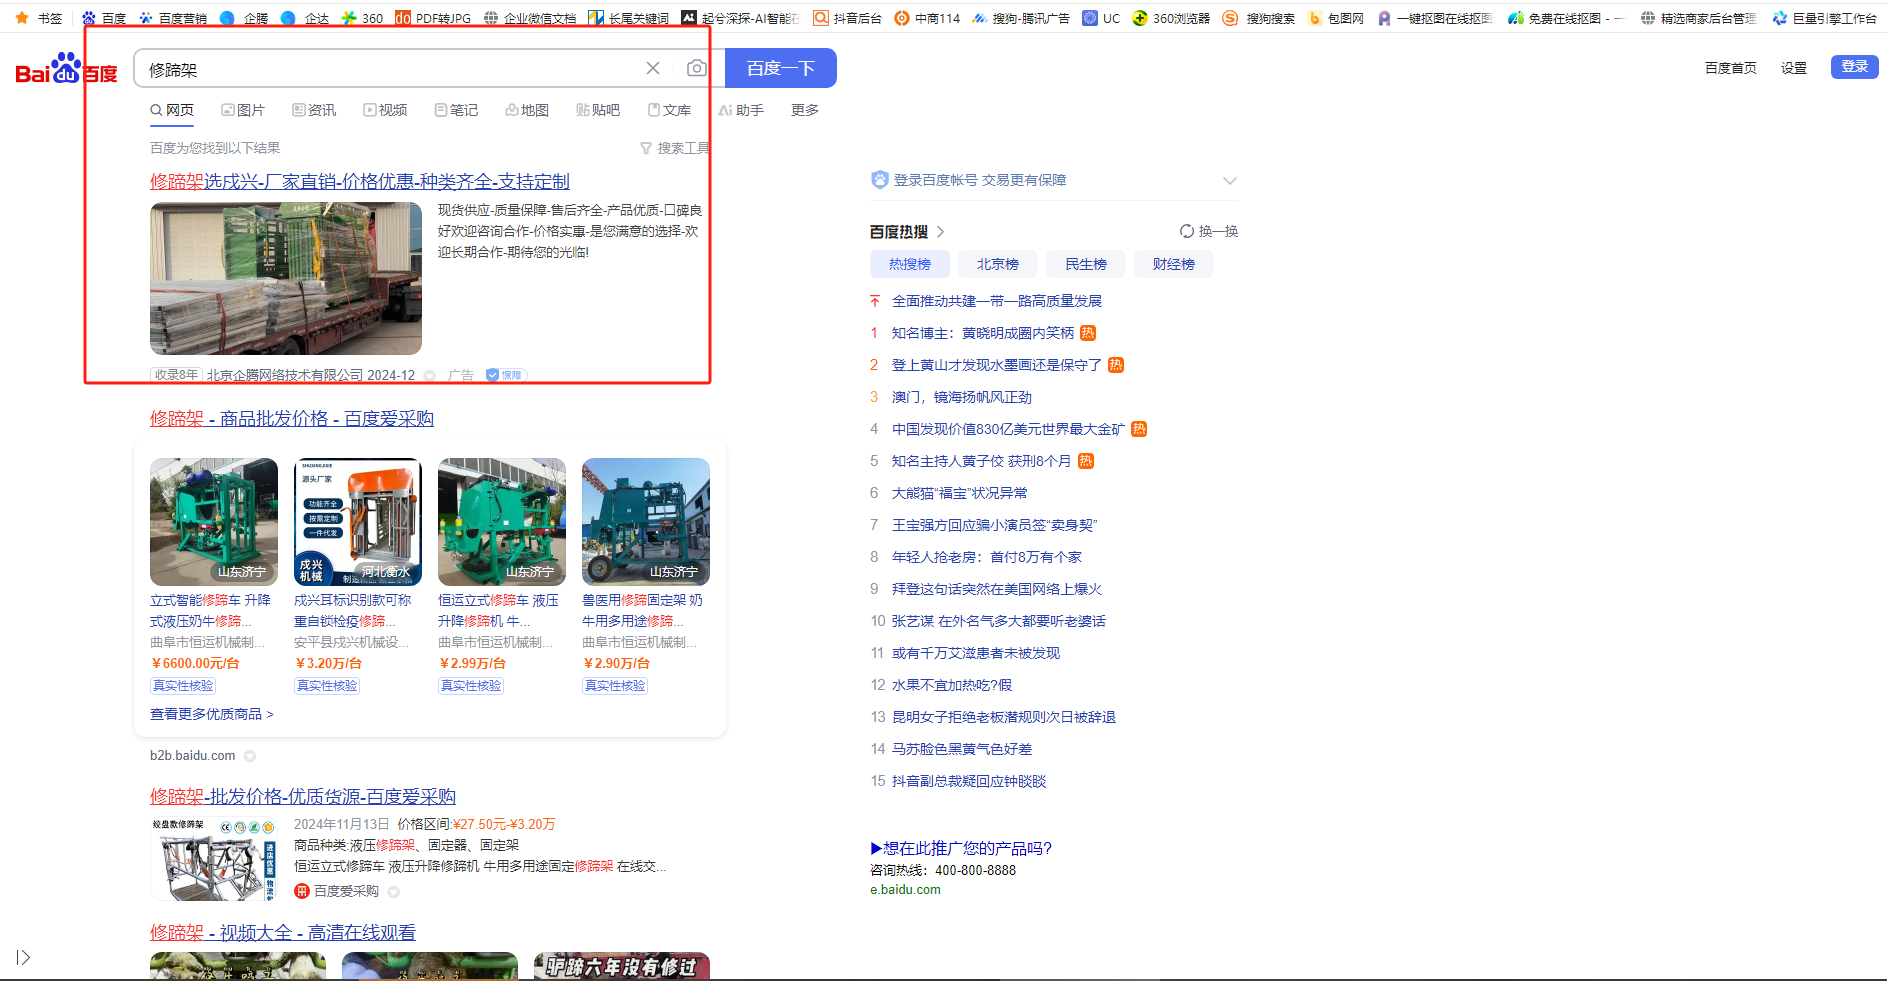The width and height of the screenshot is (1887, 981).
Task: Open the 设置 menu at top right
Action: pyautogui.click(x=1794, y=68)
